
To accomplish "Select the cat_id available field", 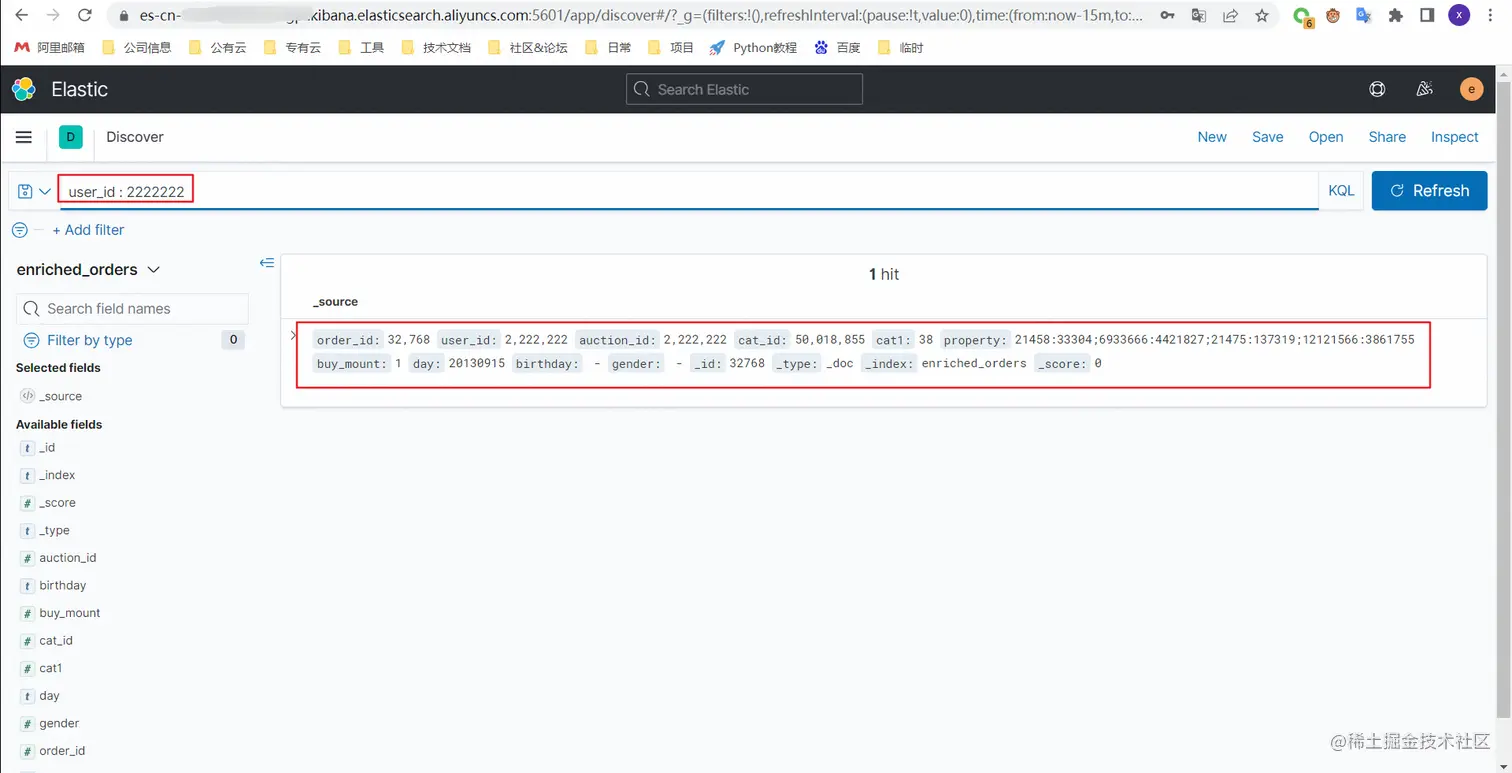I will pyautogui.click(x=55, y=640).
